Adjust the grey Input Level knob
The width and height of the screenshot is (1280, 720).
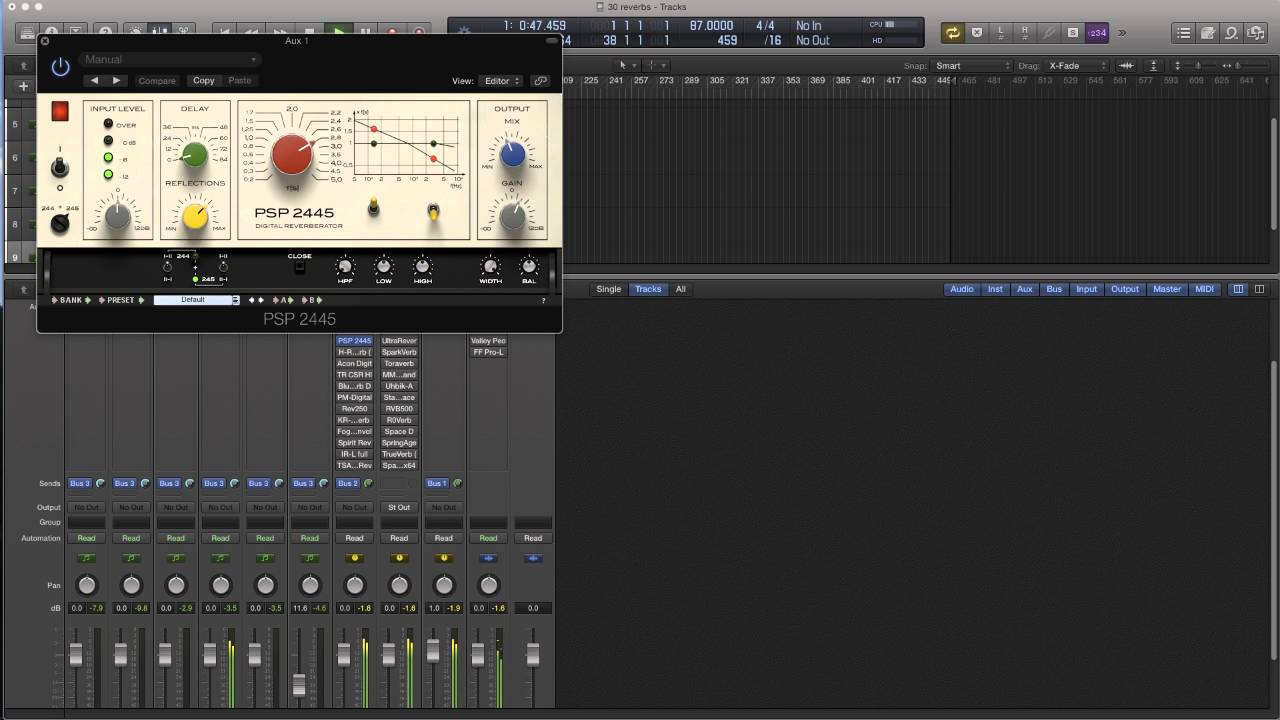[x=117, y=214]
